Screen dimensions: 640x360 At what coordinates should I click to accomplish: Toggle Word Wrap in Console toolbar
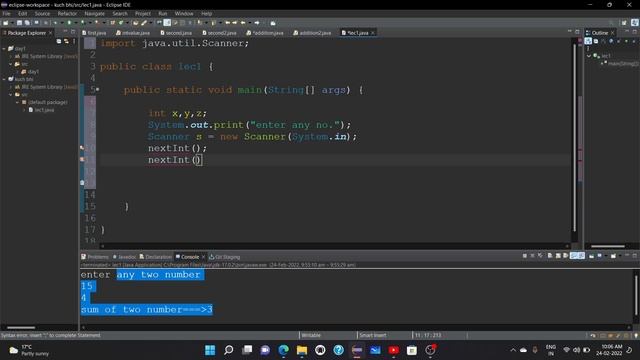pyautogui.click(x=566, y=256)
